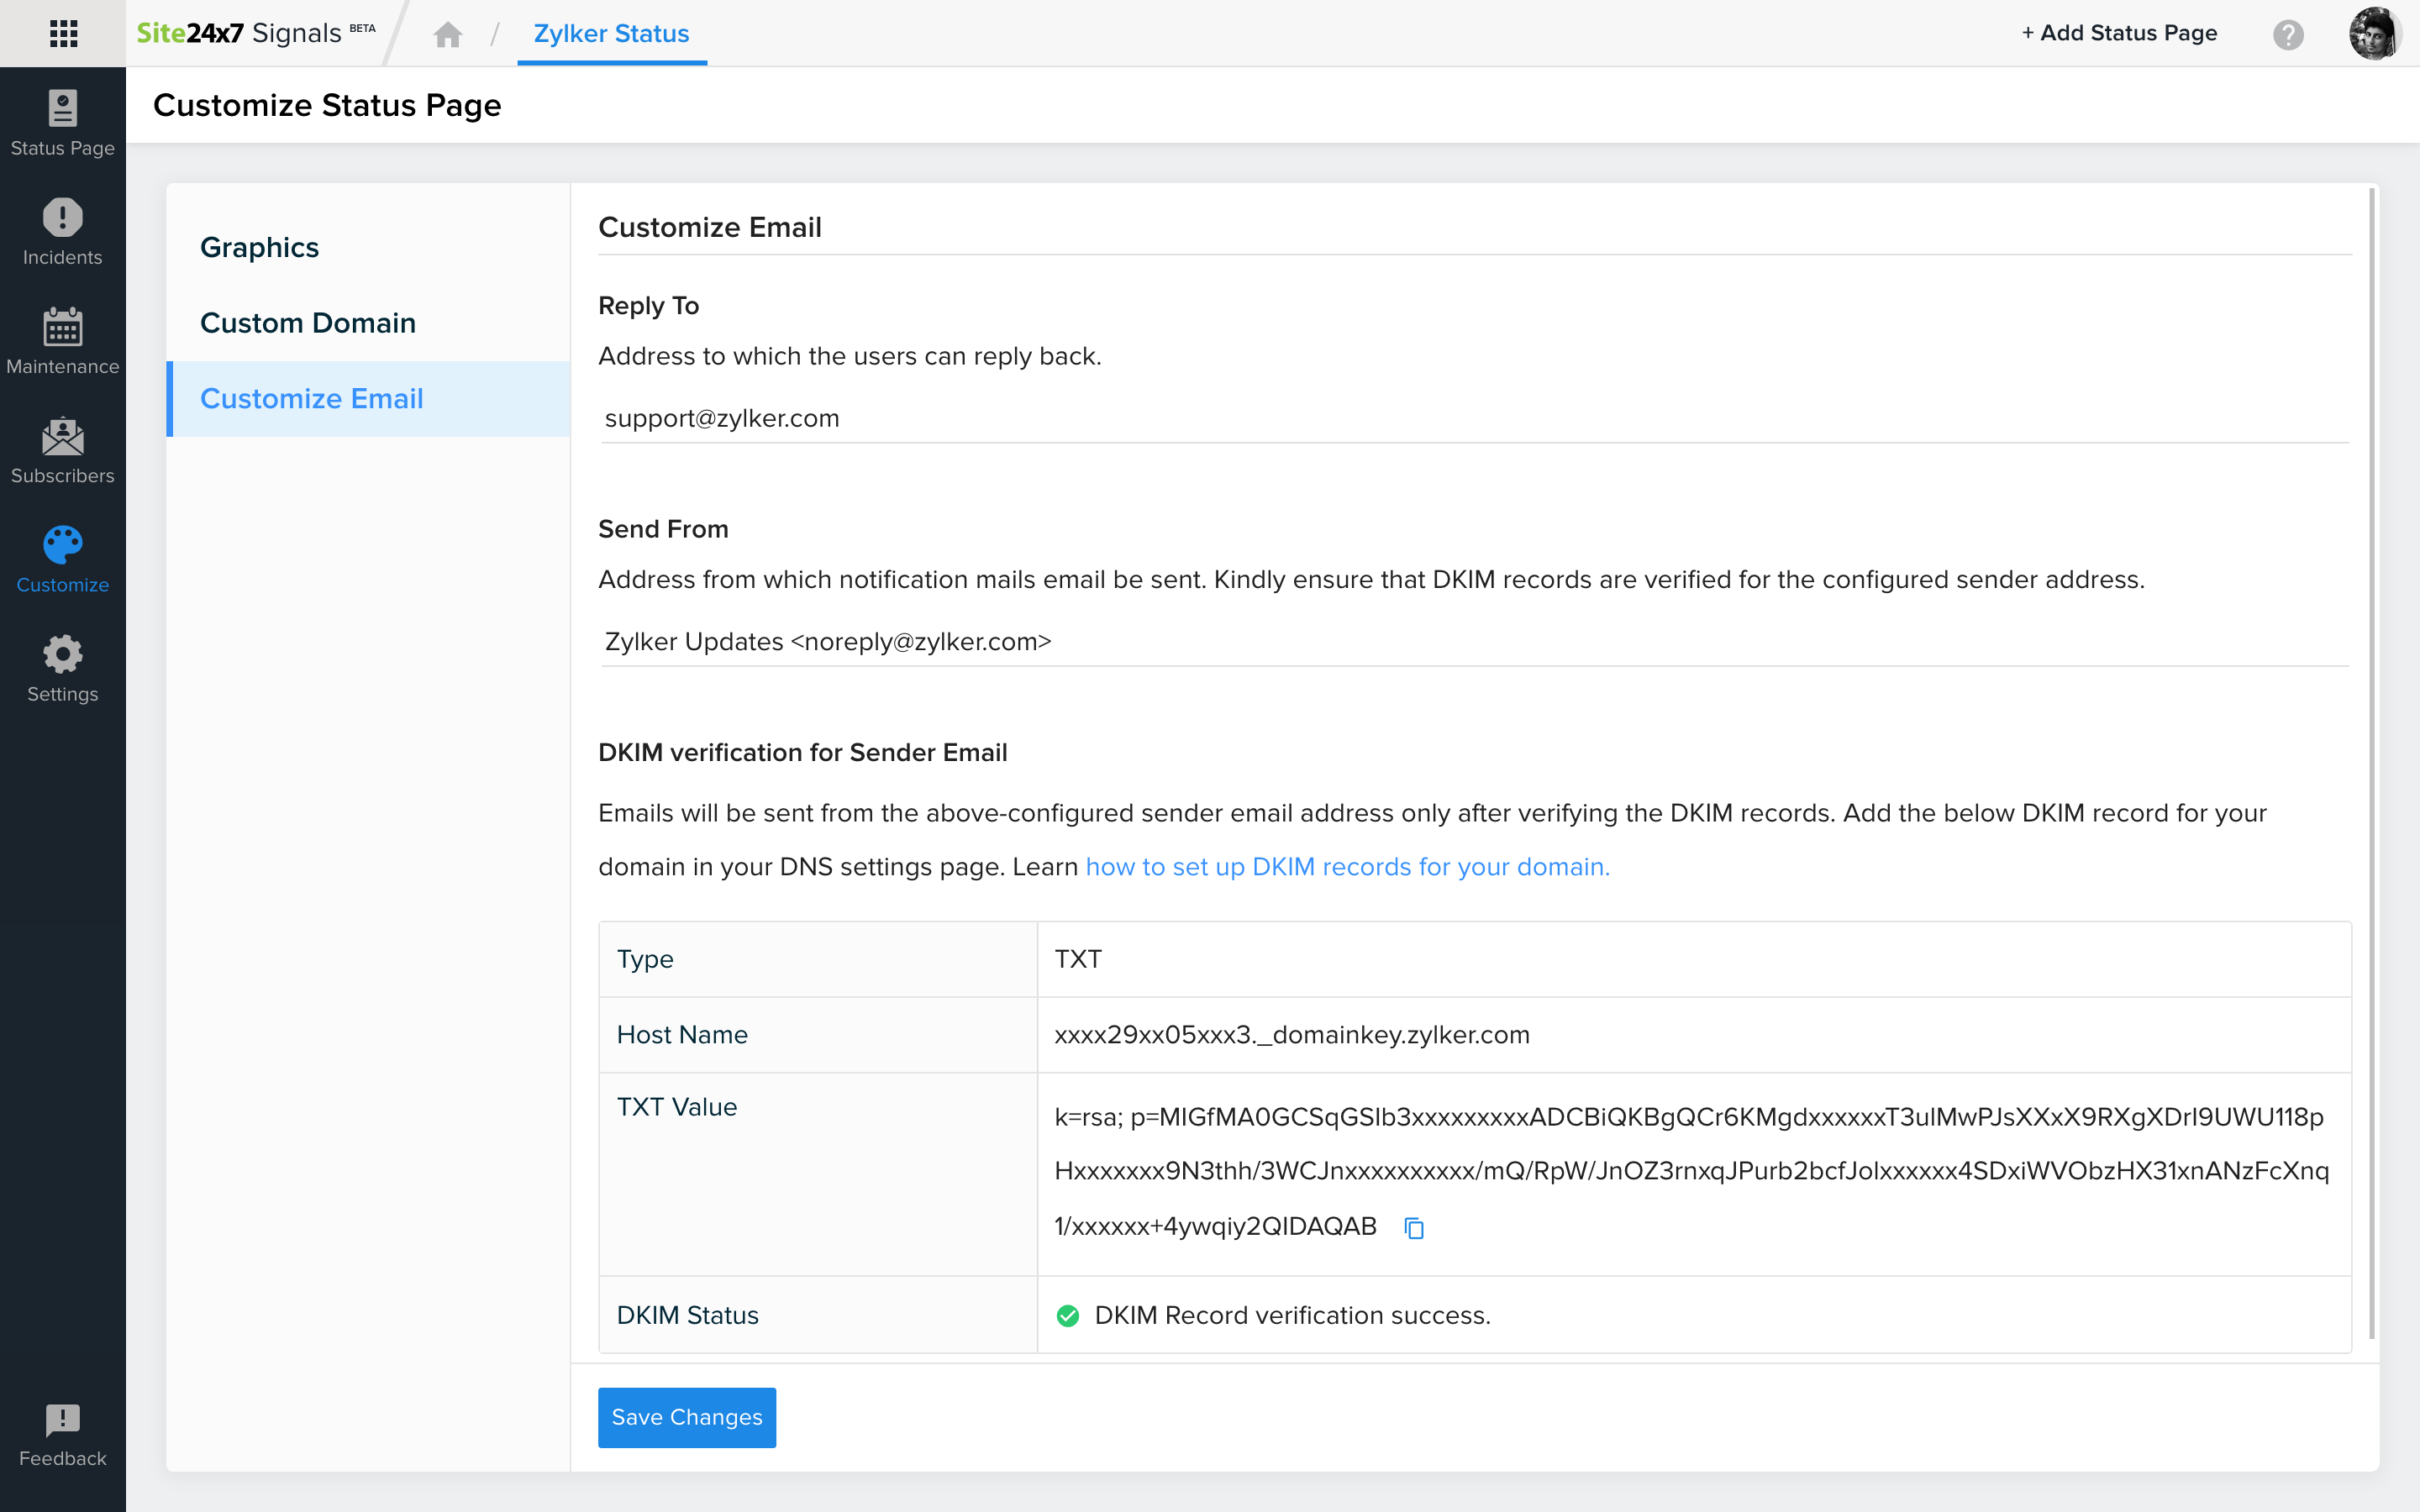Open the apps grid launcher icon
The image size is (2420, 1512).
coord(63,33)
